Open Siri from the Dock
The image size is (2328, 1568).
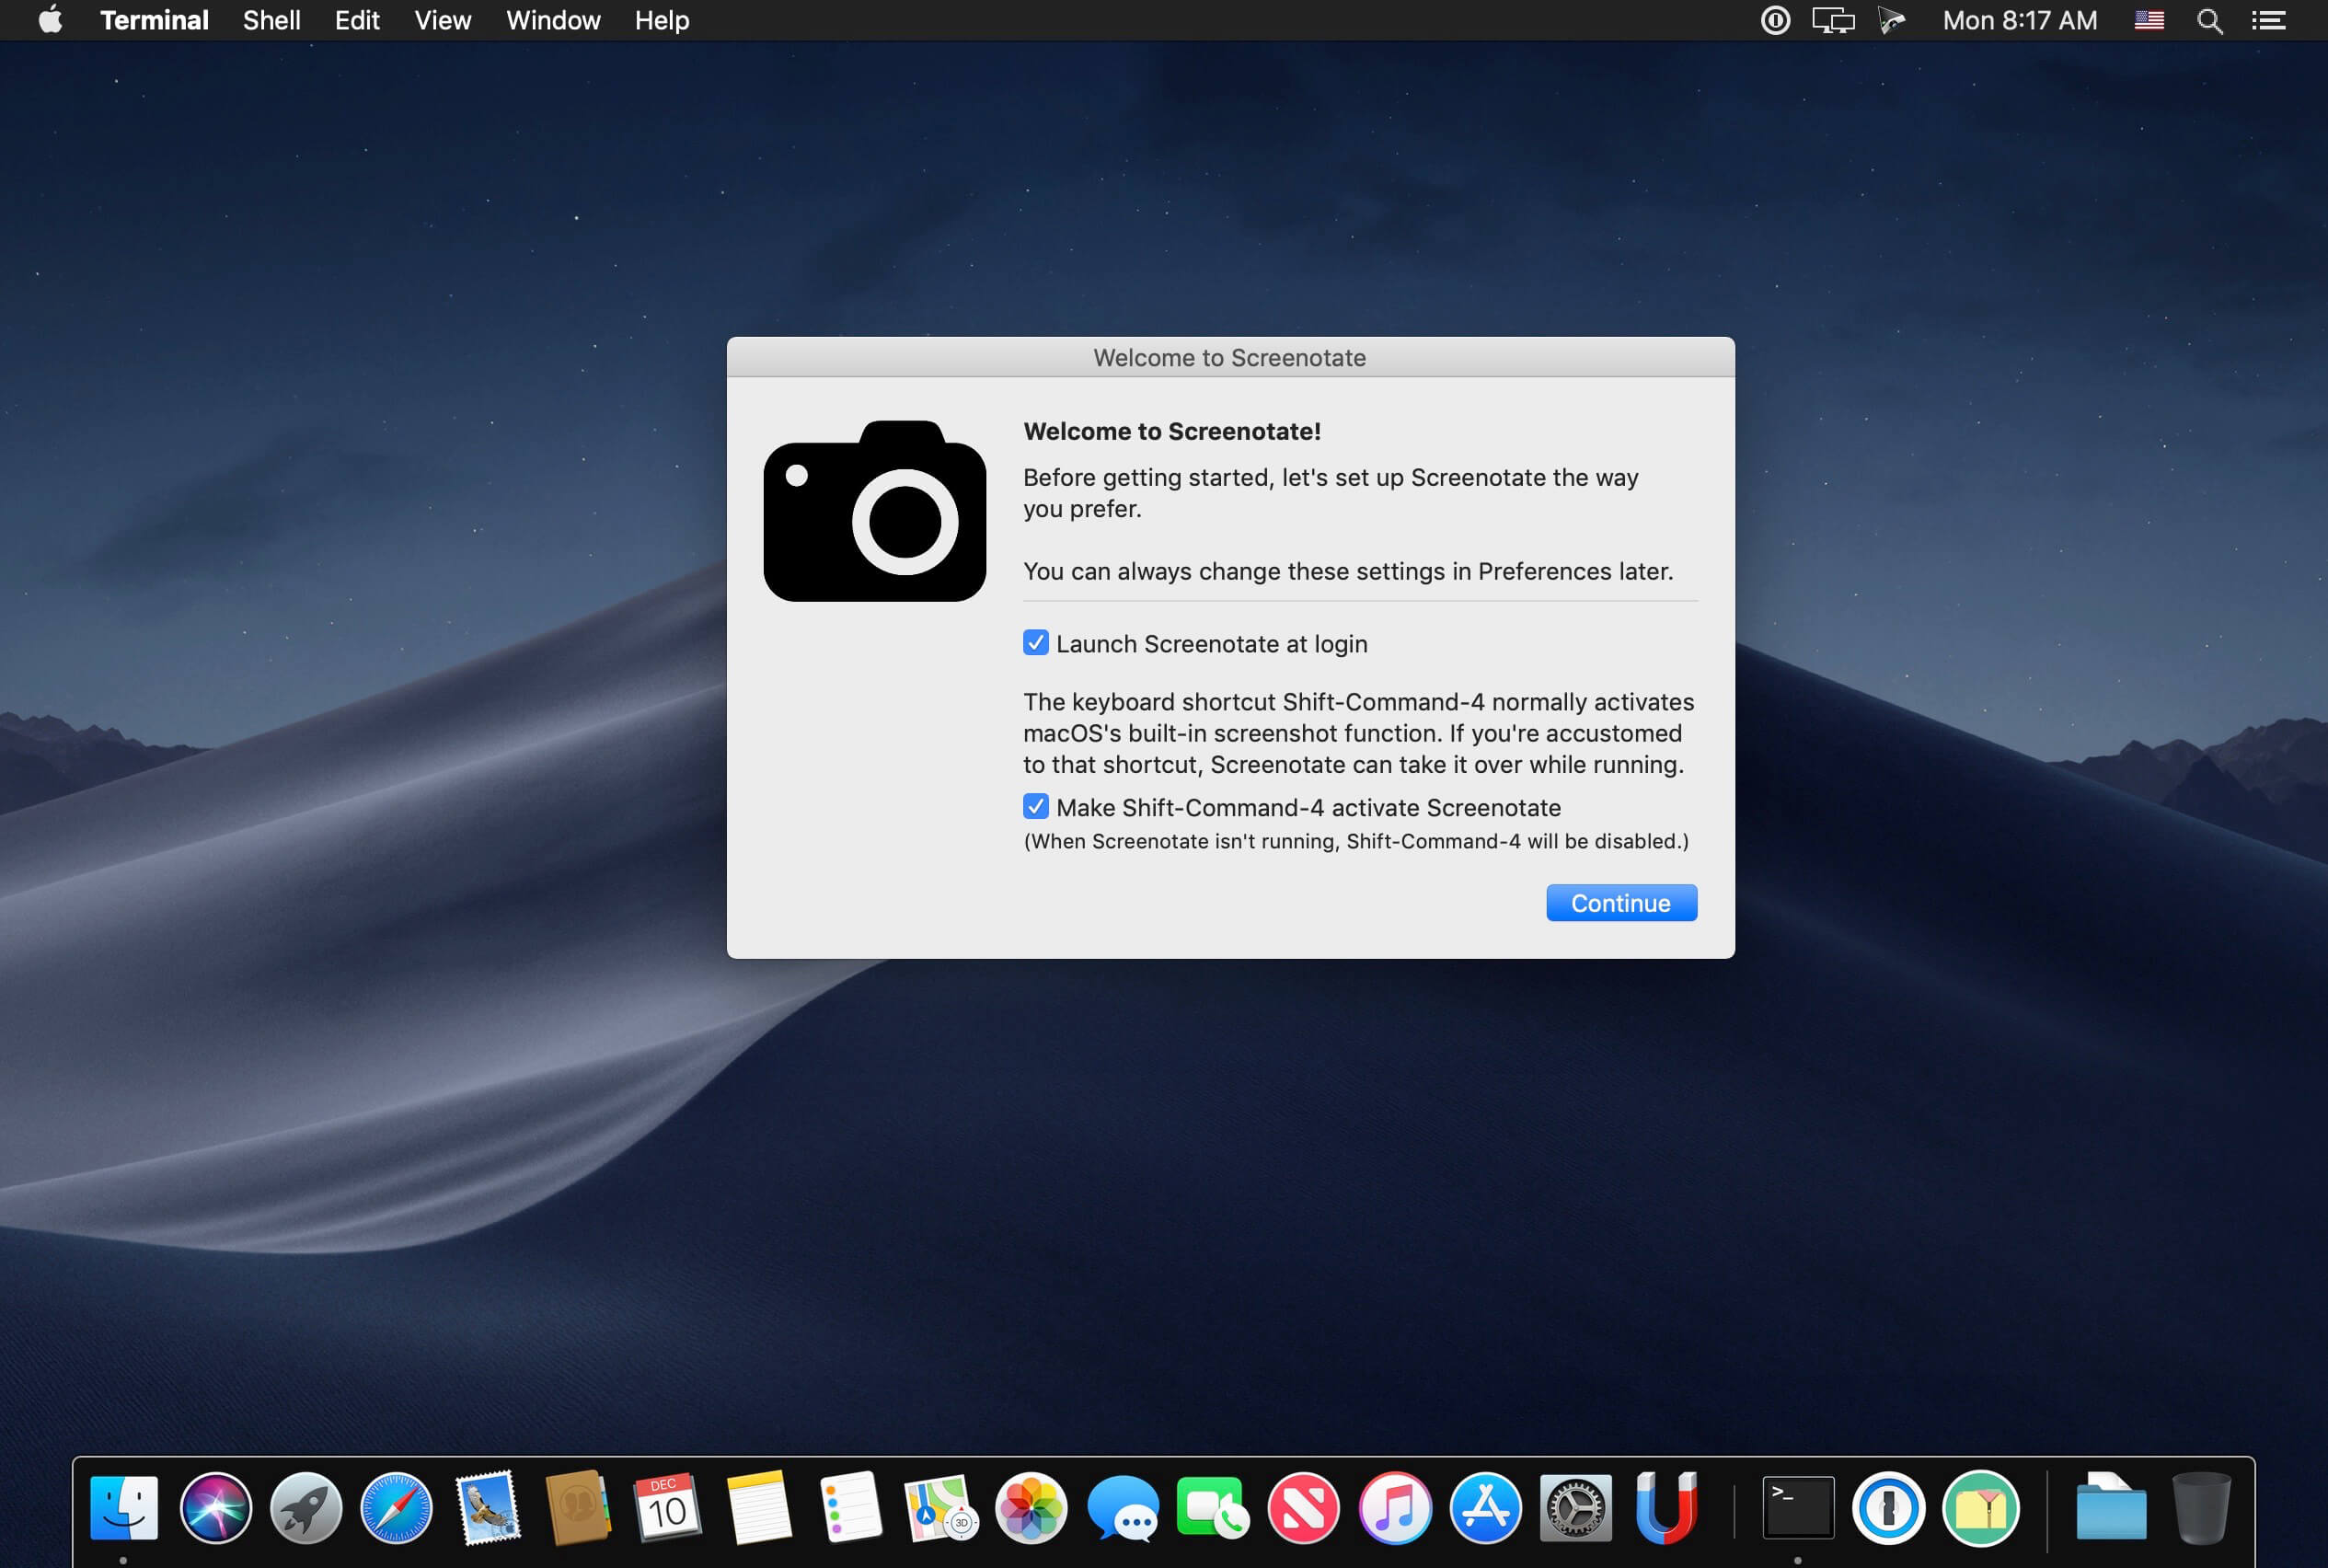pos(215,1507)
